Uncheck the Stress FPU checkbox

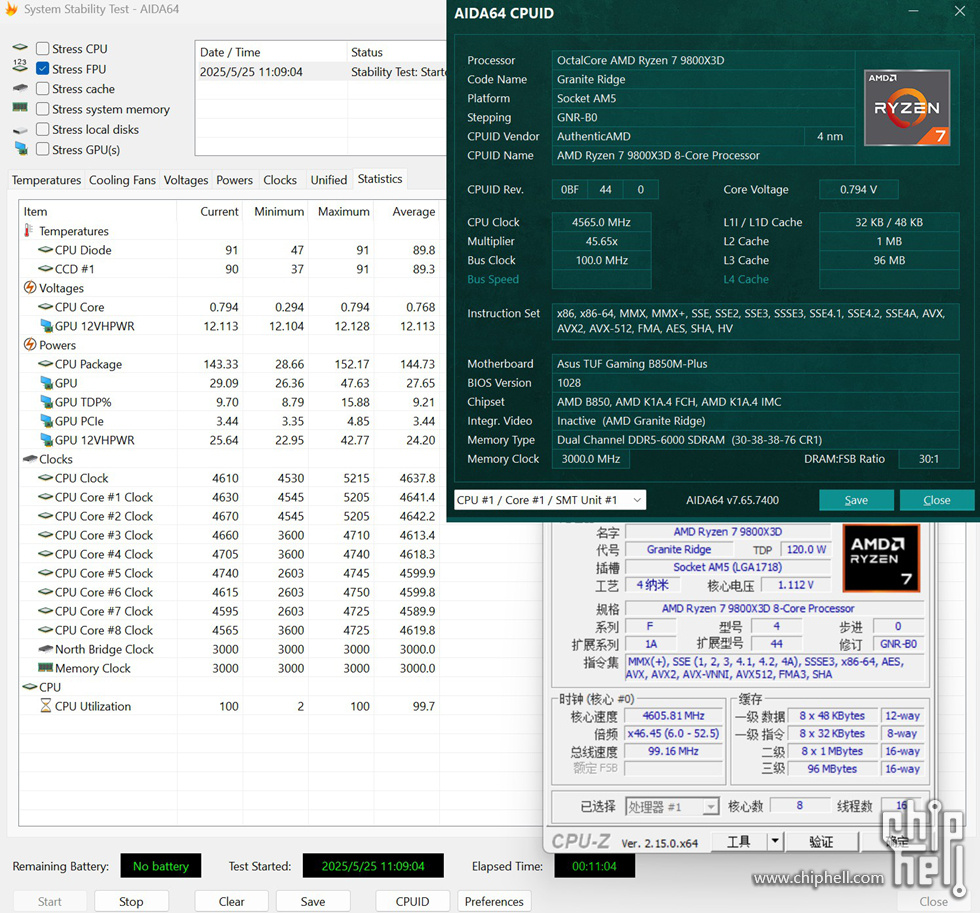(x=42, y=69)
